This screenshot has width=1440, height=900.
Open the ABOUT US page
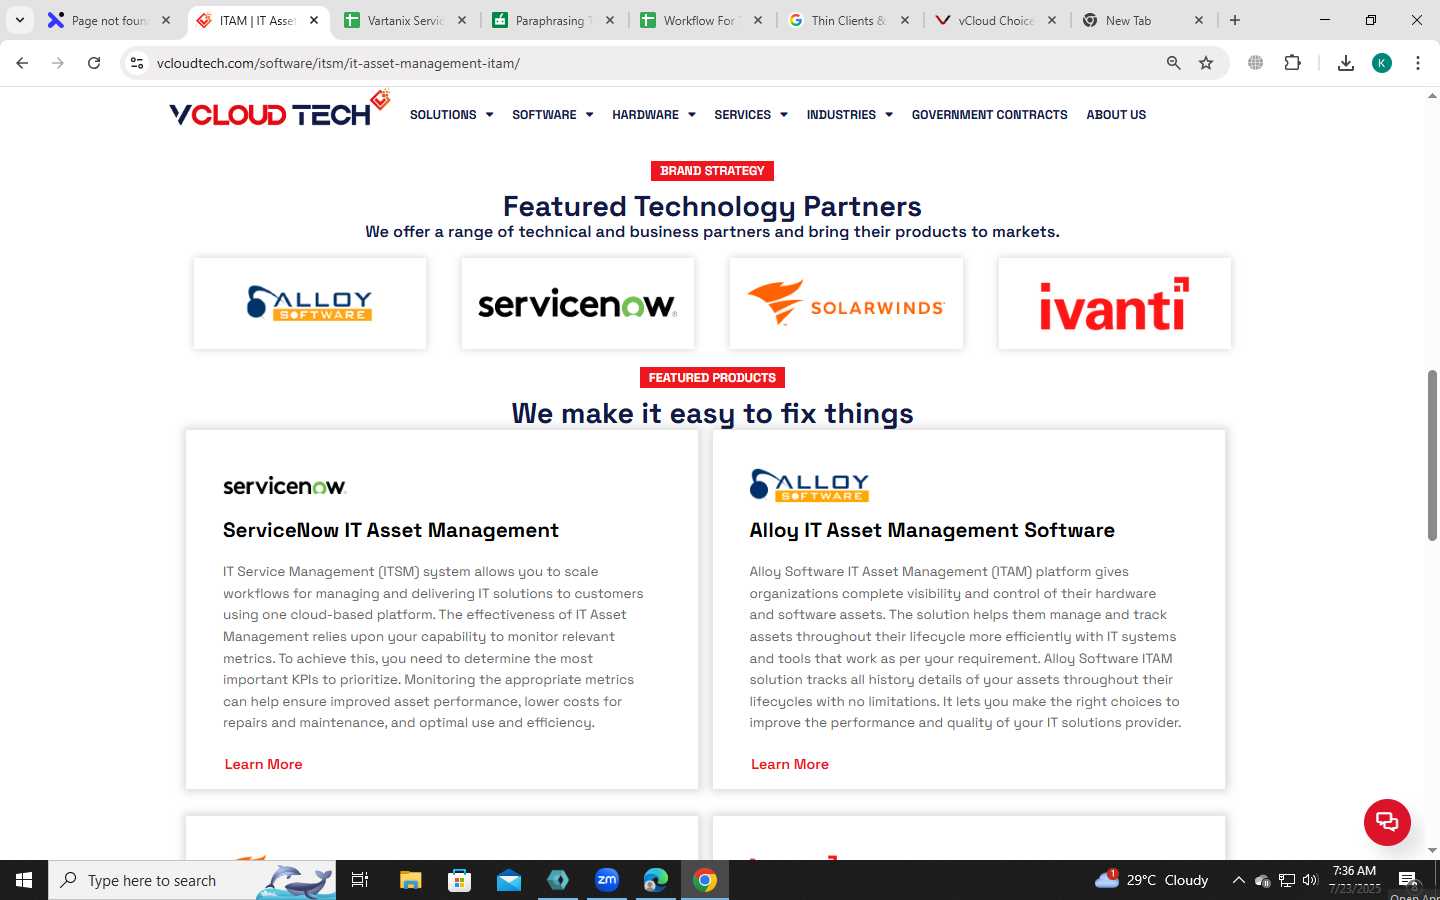(1116, 115)
